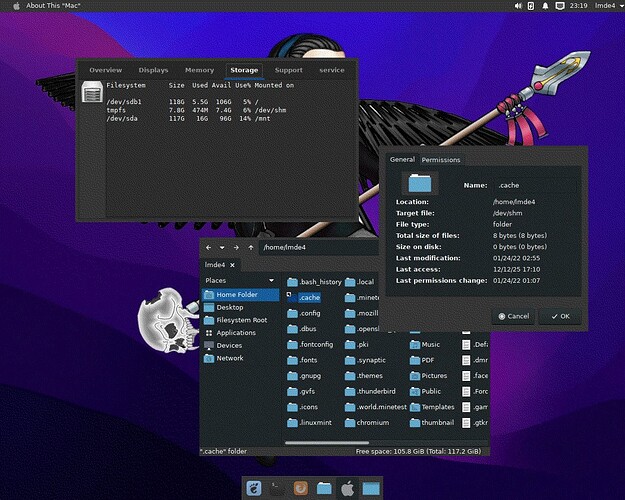The height and width of the screenshot is (500, 625).
Task: Select the lmde4 file manager tab
Action: pos(220,265)
